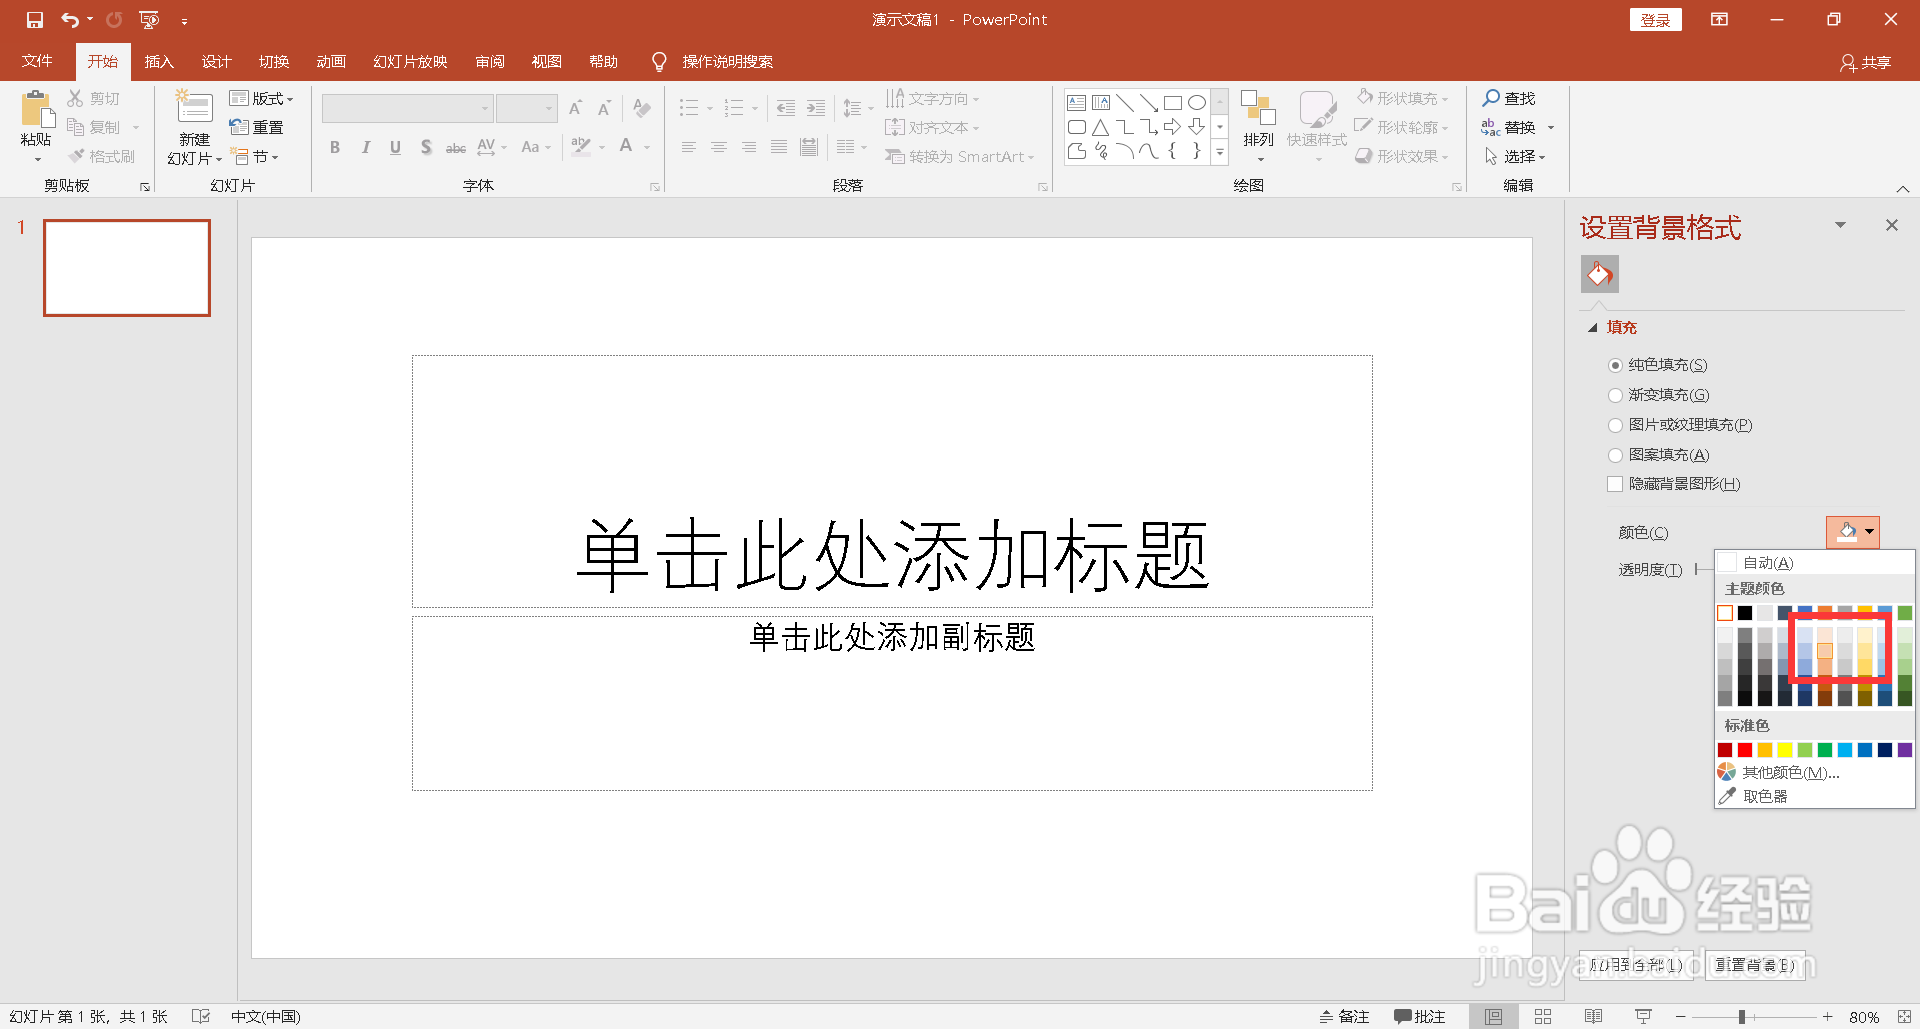Click the bullet list icon

pos(689,108)
